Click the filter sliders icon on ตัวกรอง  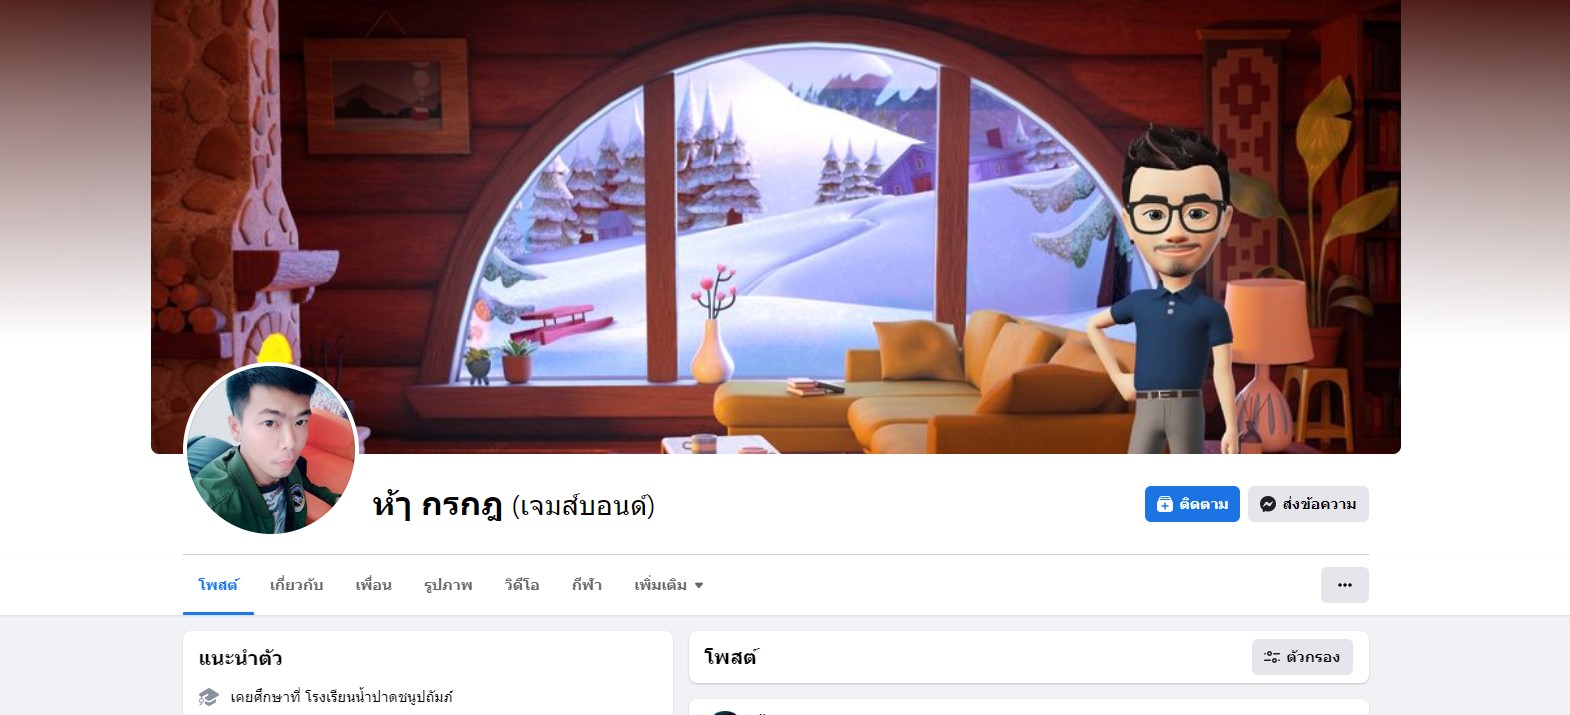[x=1272, y=657]
